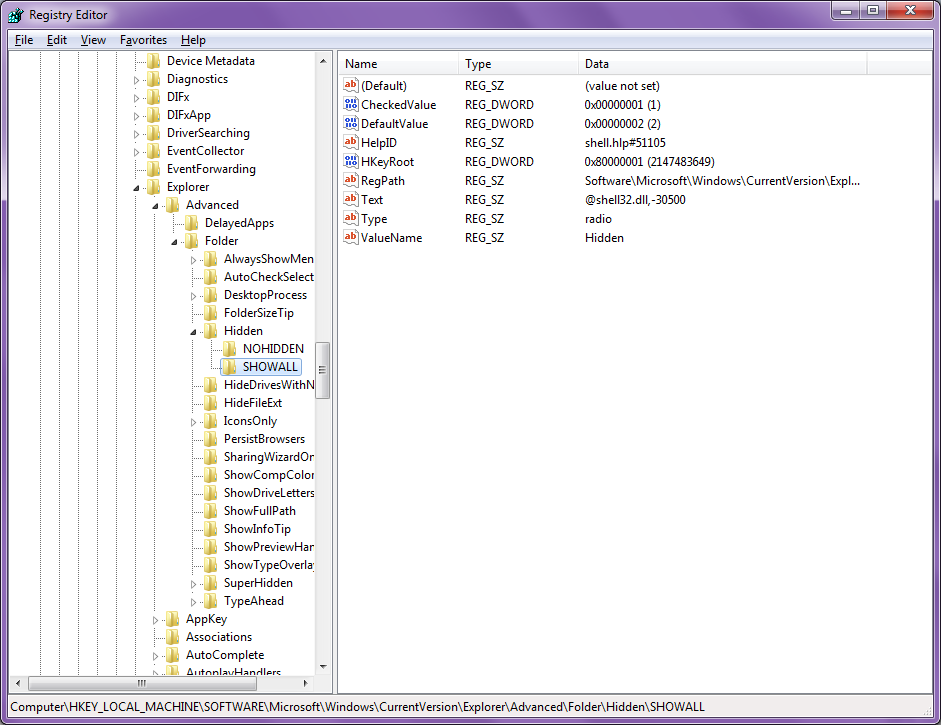Screen dimensions: 941x725
Task: Click the (Default) string value icon
Action: 351,85
